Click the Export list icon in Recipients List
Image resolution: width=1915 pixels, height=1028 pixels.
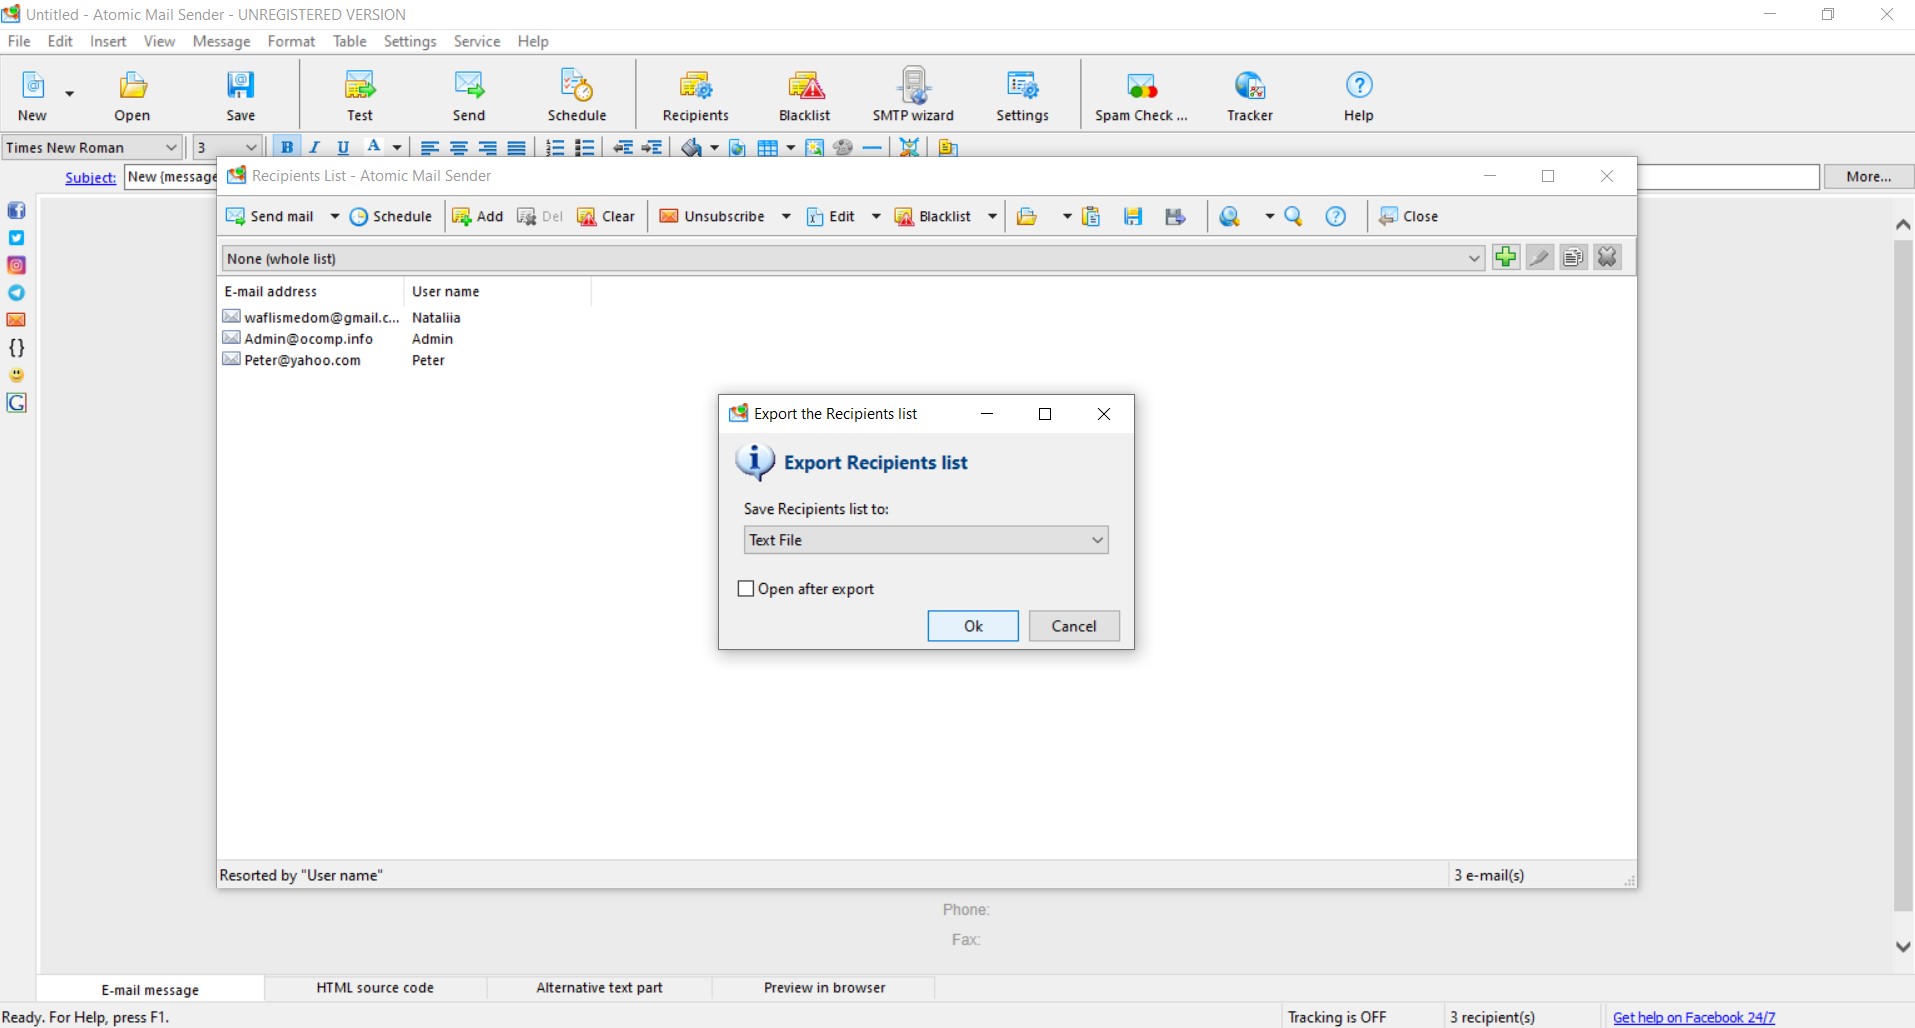[x=1175, y=216]
